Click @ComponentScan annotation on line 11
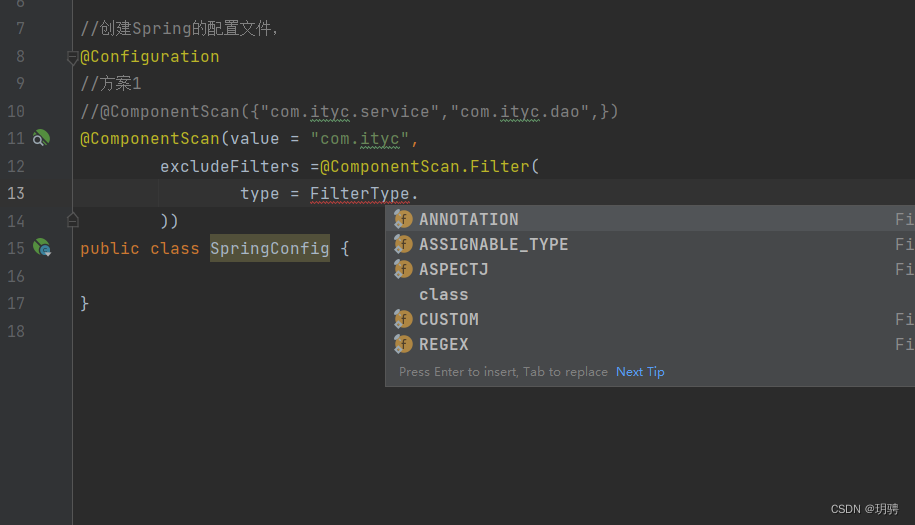This screenshot has width=915, height=525. point(149,139)
